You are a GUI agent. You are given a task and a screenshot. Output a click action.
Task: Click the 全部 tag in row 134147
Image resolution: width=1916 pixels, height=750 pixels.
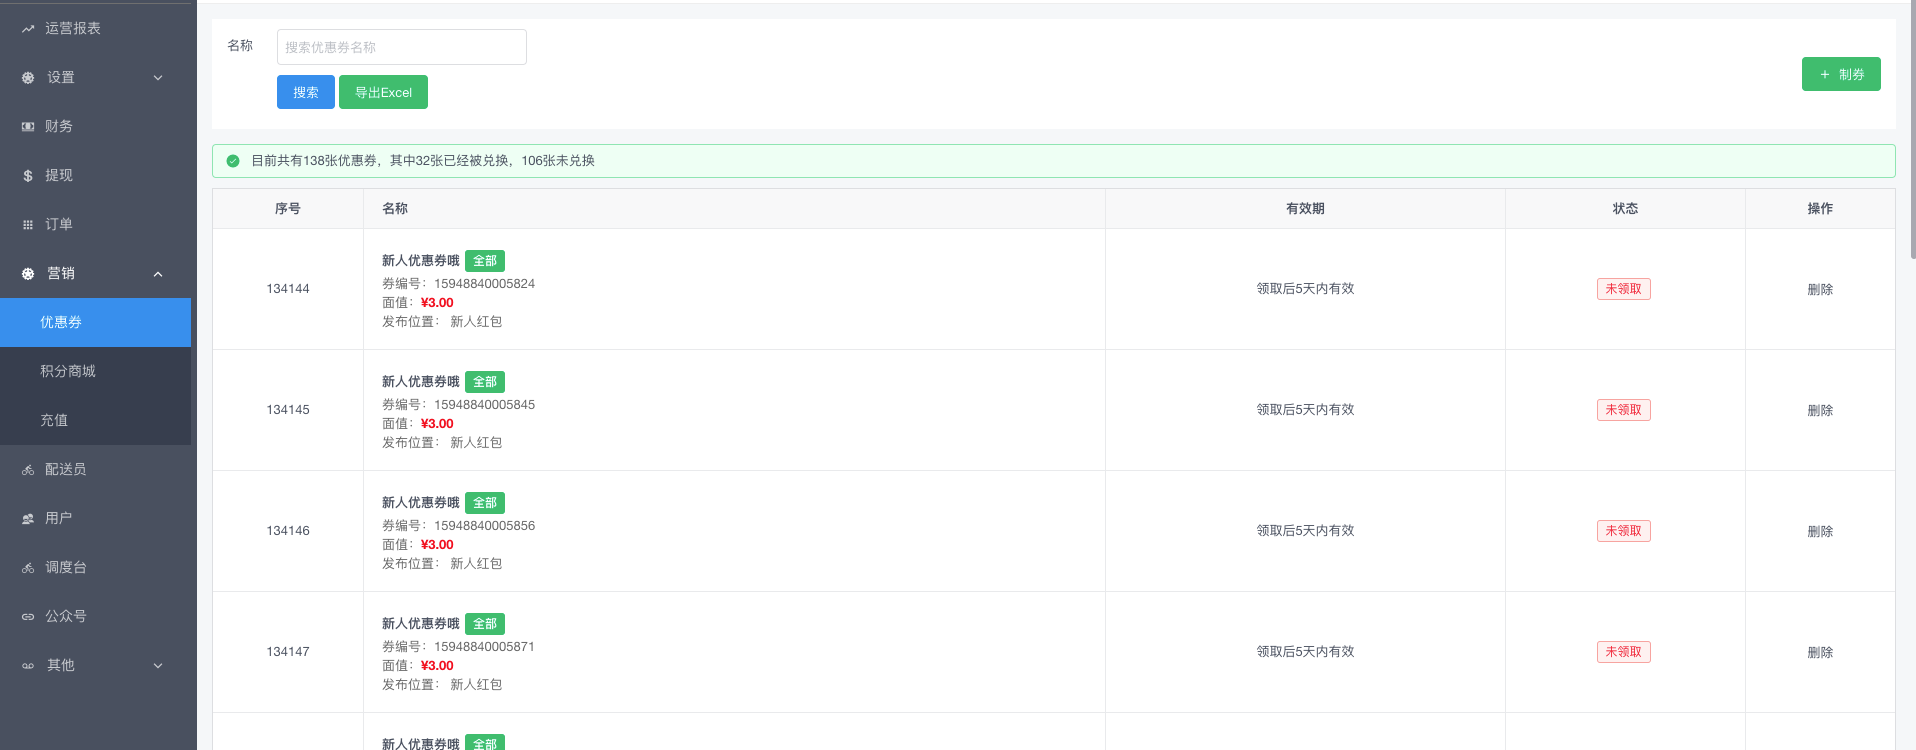485,624
